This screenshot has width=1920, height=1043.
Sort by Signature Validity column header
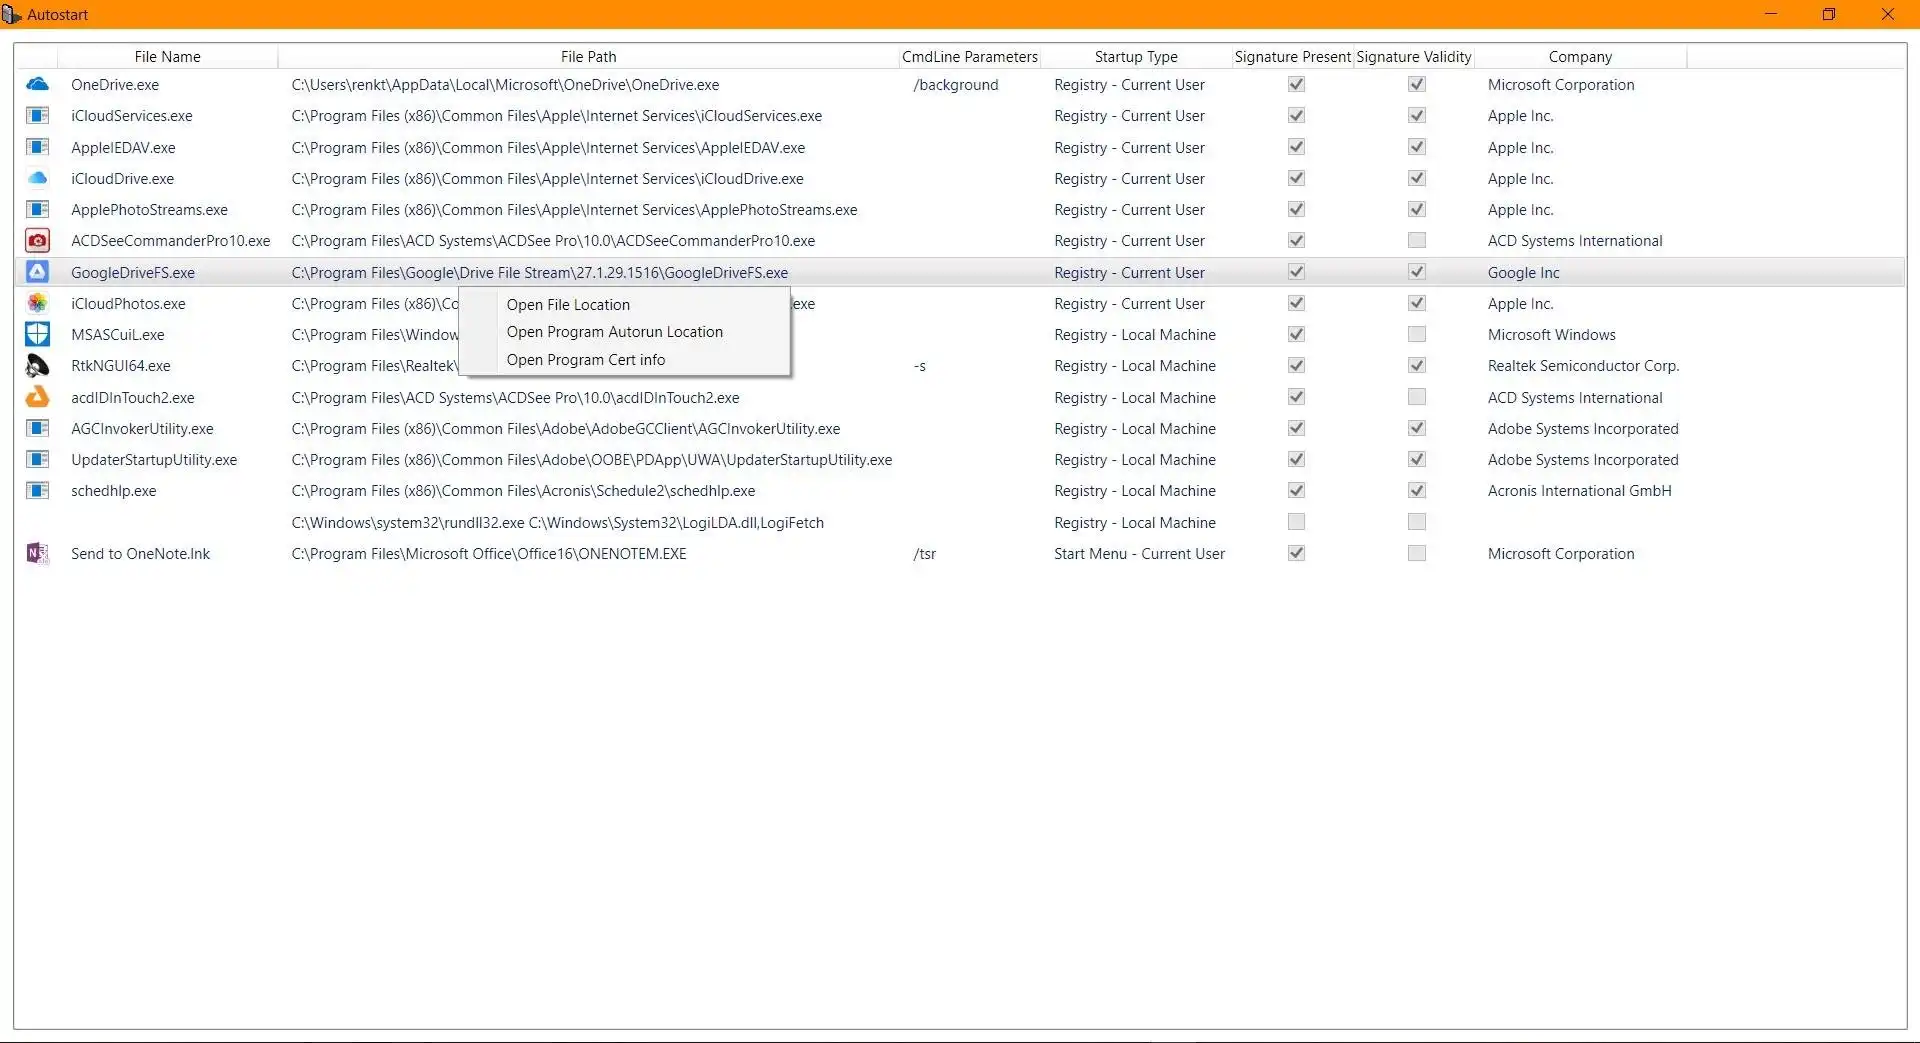tap(1413, 57)
